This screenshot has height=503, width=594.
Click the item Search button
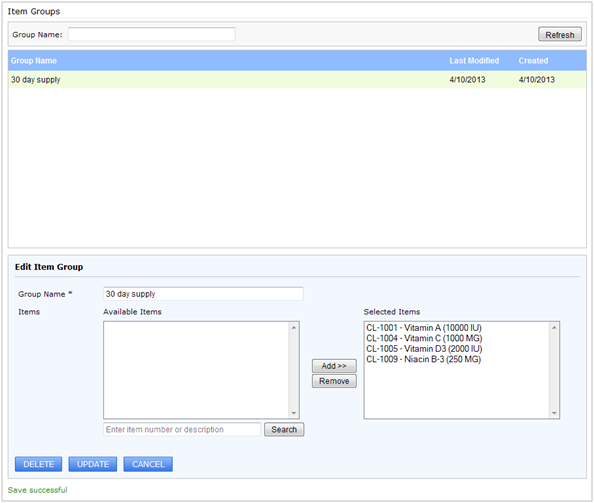coord(284,430)
